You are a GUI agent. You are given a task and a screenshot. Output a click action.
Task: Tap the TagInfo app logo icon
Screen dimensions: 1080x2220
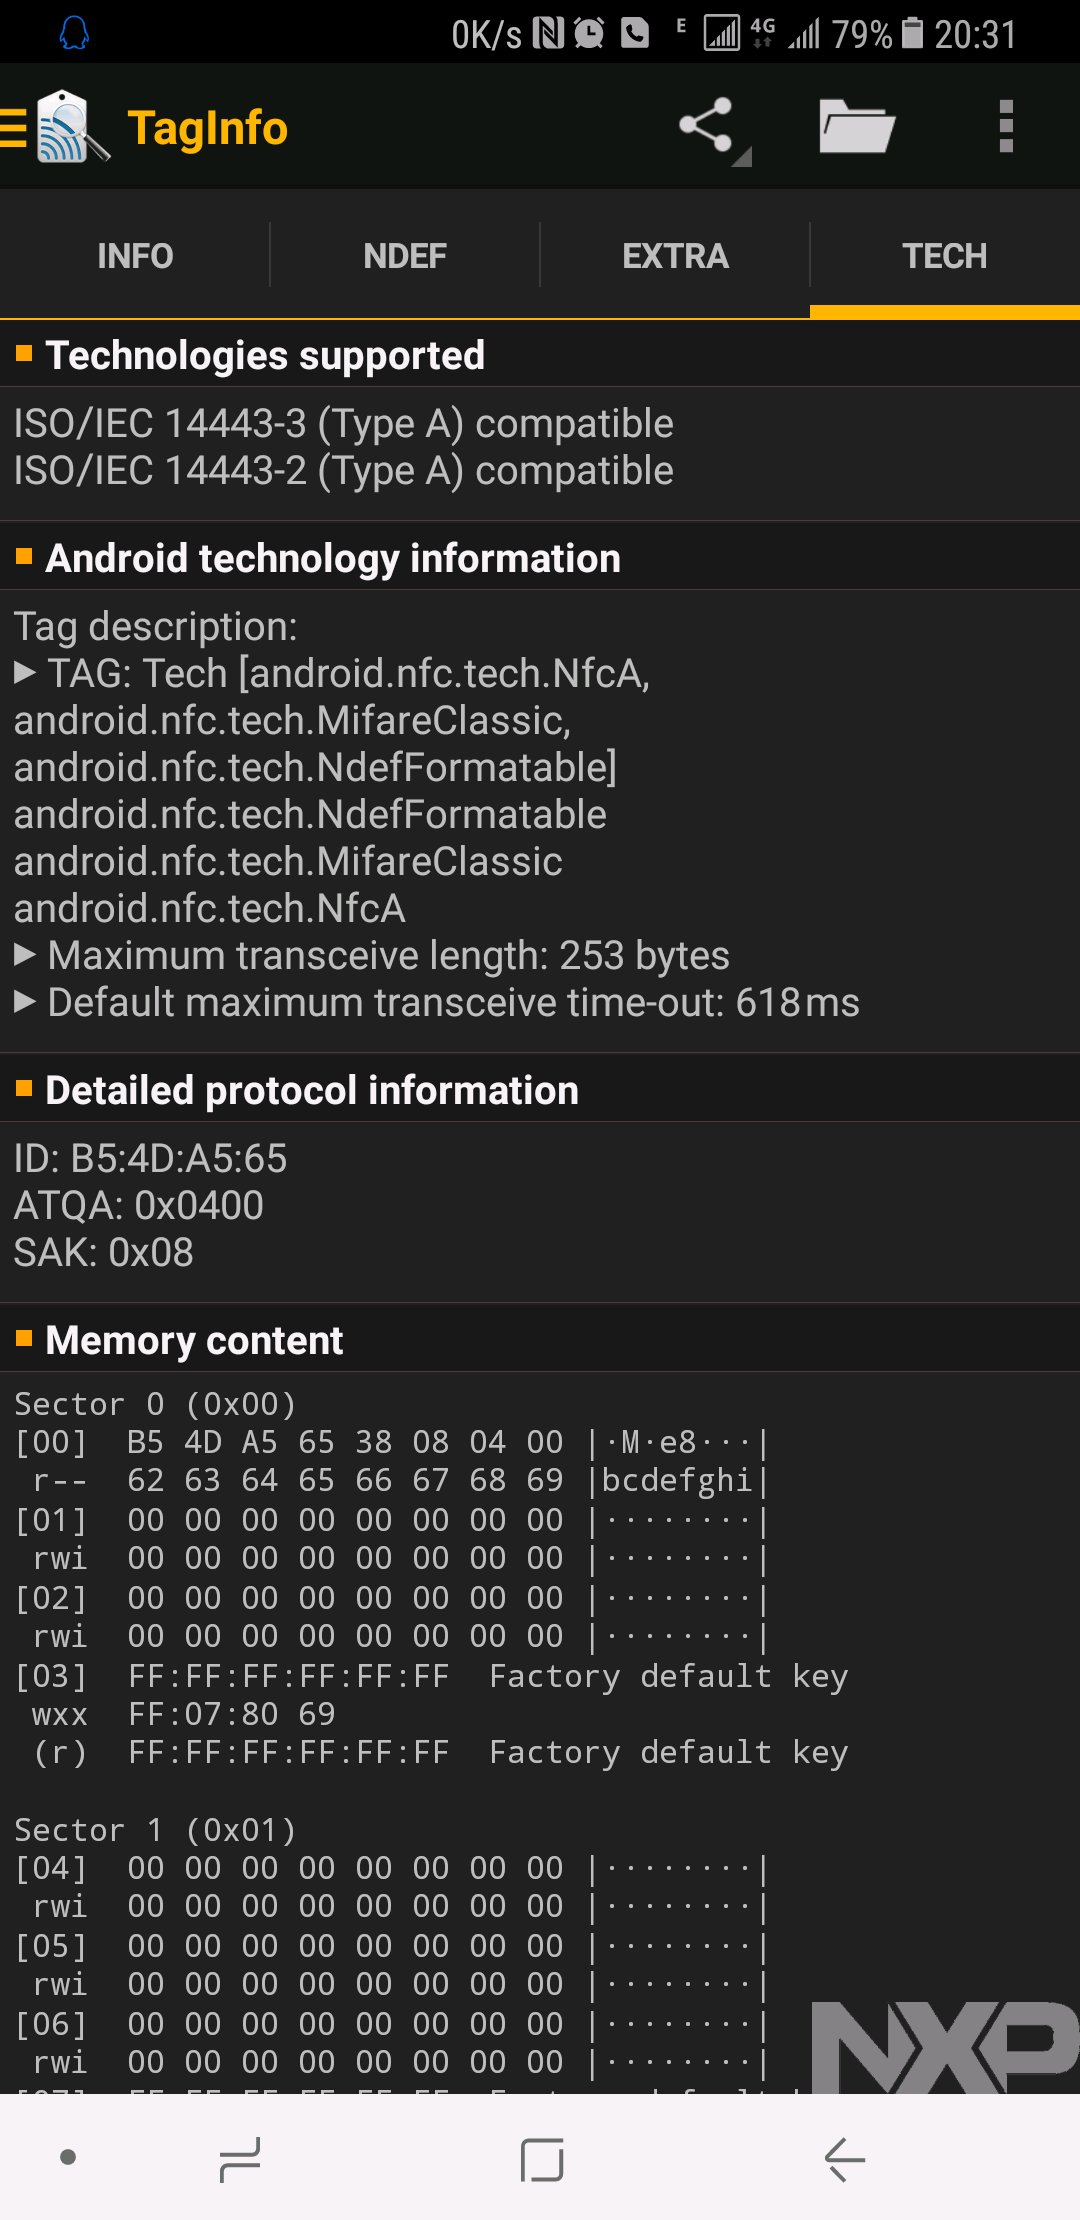tap(72, 128)
